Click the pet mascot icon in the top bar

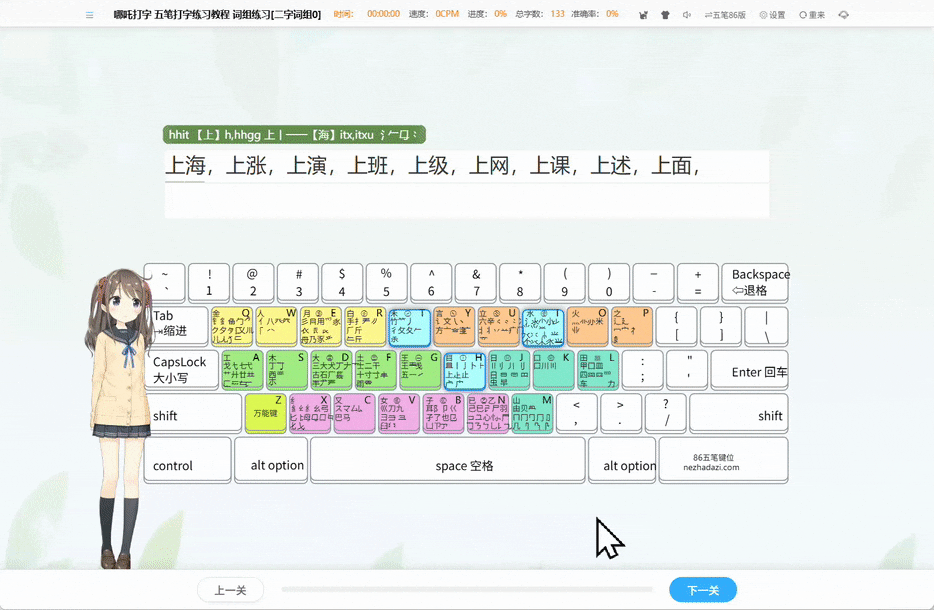[643, 14]
